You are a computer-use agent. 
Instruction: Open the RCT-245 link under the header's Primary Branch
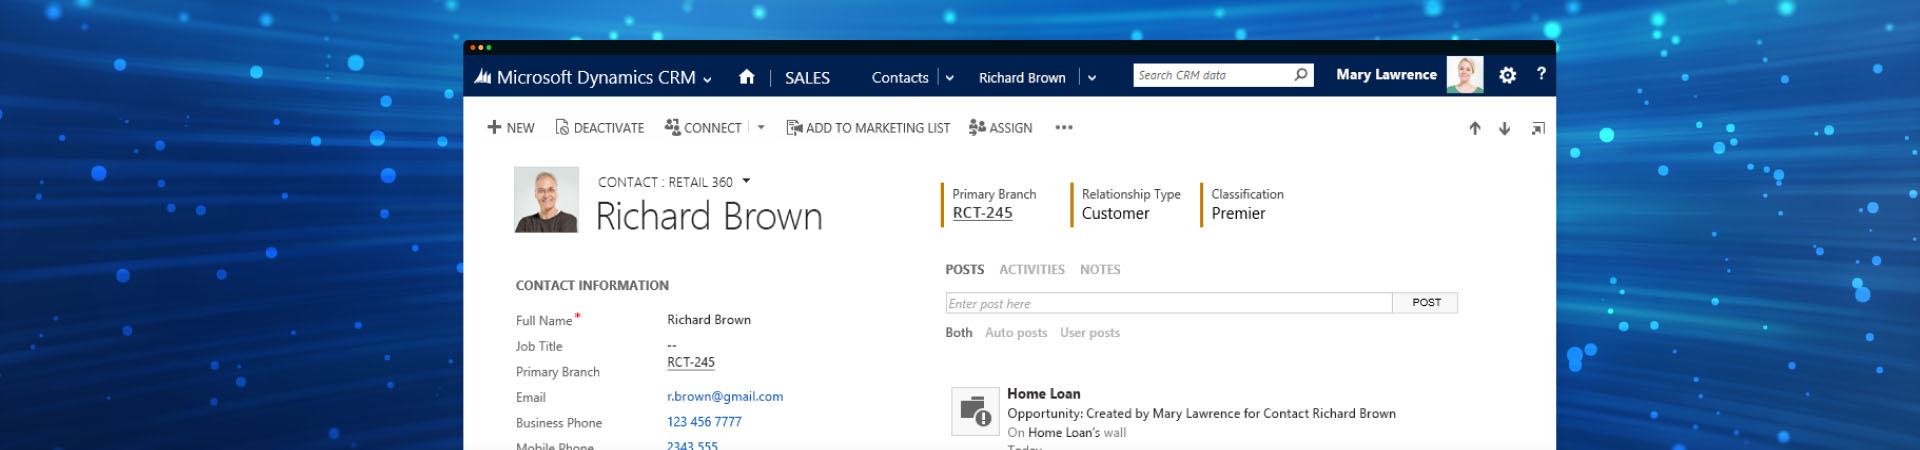(982, 213)
